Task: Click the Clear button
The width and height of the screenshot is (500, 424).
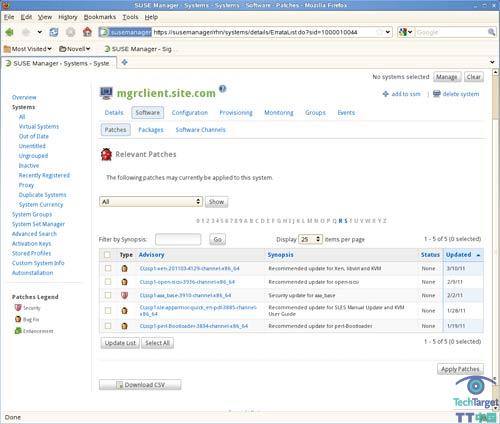Action: [474, 77]
